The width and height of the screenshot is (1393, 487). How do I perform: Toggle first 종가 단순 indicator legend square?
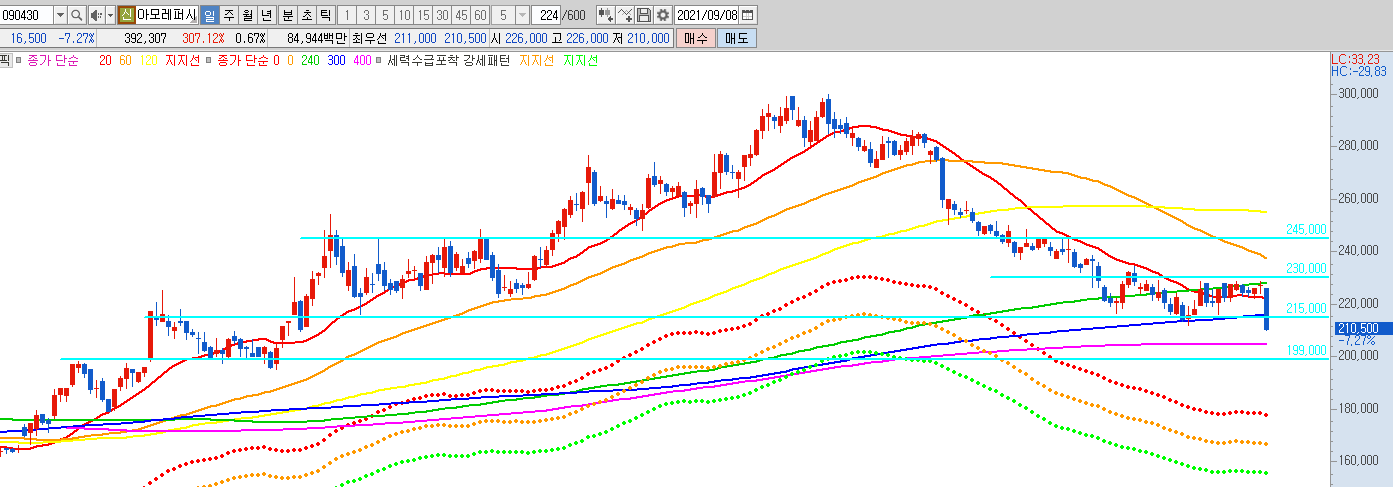click(x=18, y=60)
